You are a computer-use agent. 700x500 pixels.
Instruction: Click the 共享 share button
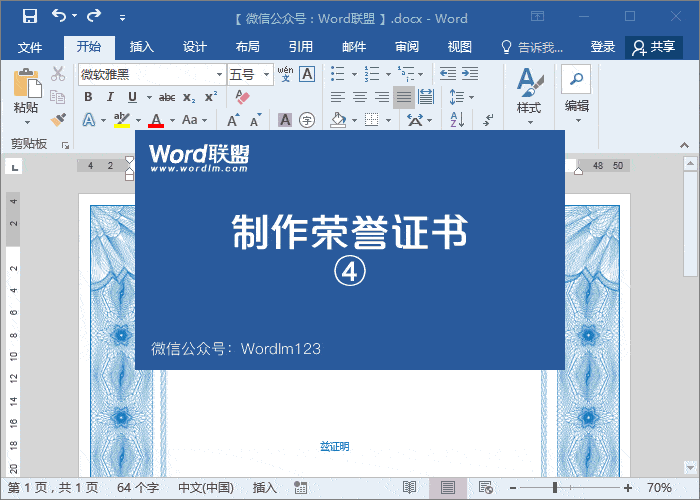[x=654, y=47]
